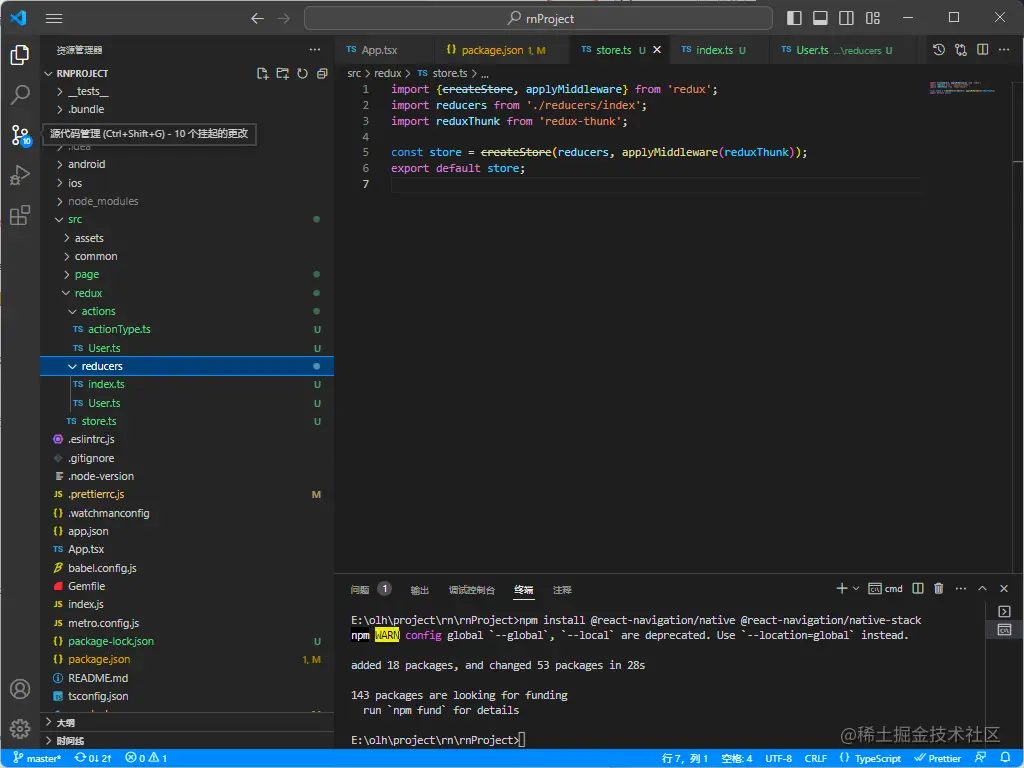The height and width of the screenshot is (768, 1024).
Task: Refresh the explorer file tree
Action: tap(302, 73)
